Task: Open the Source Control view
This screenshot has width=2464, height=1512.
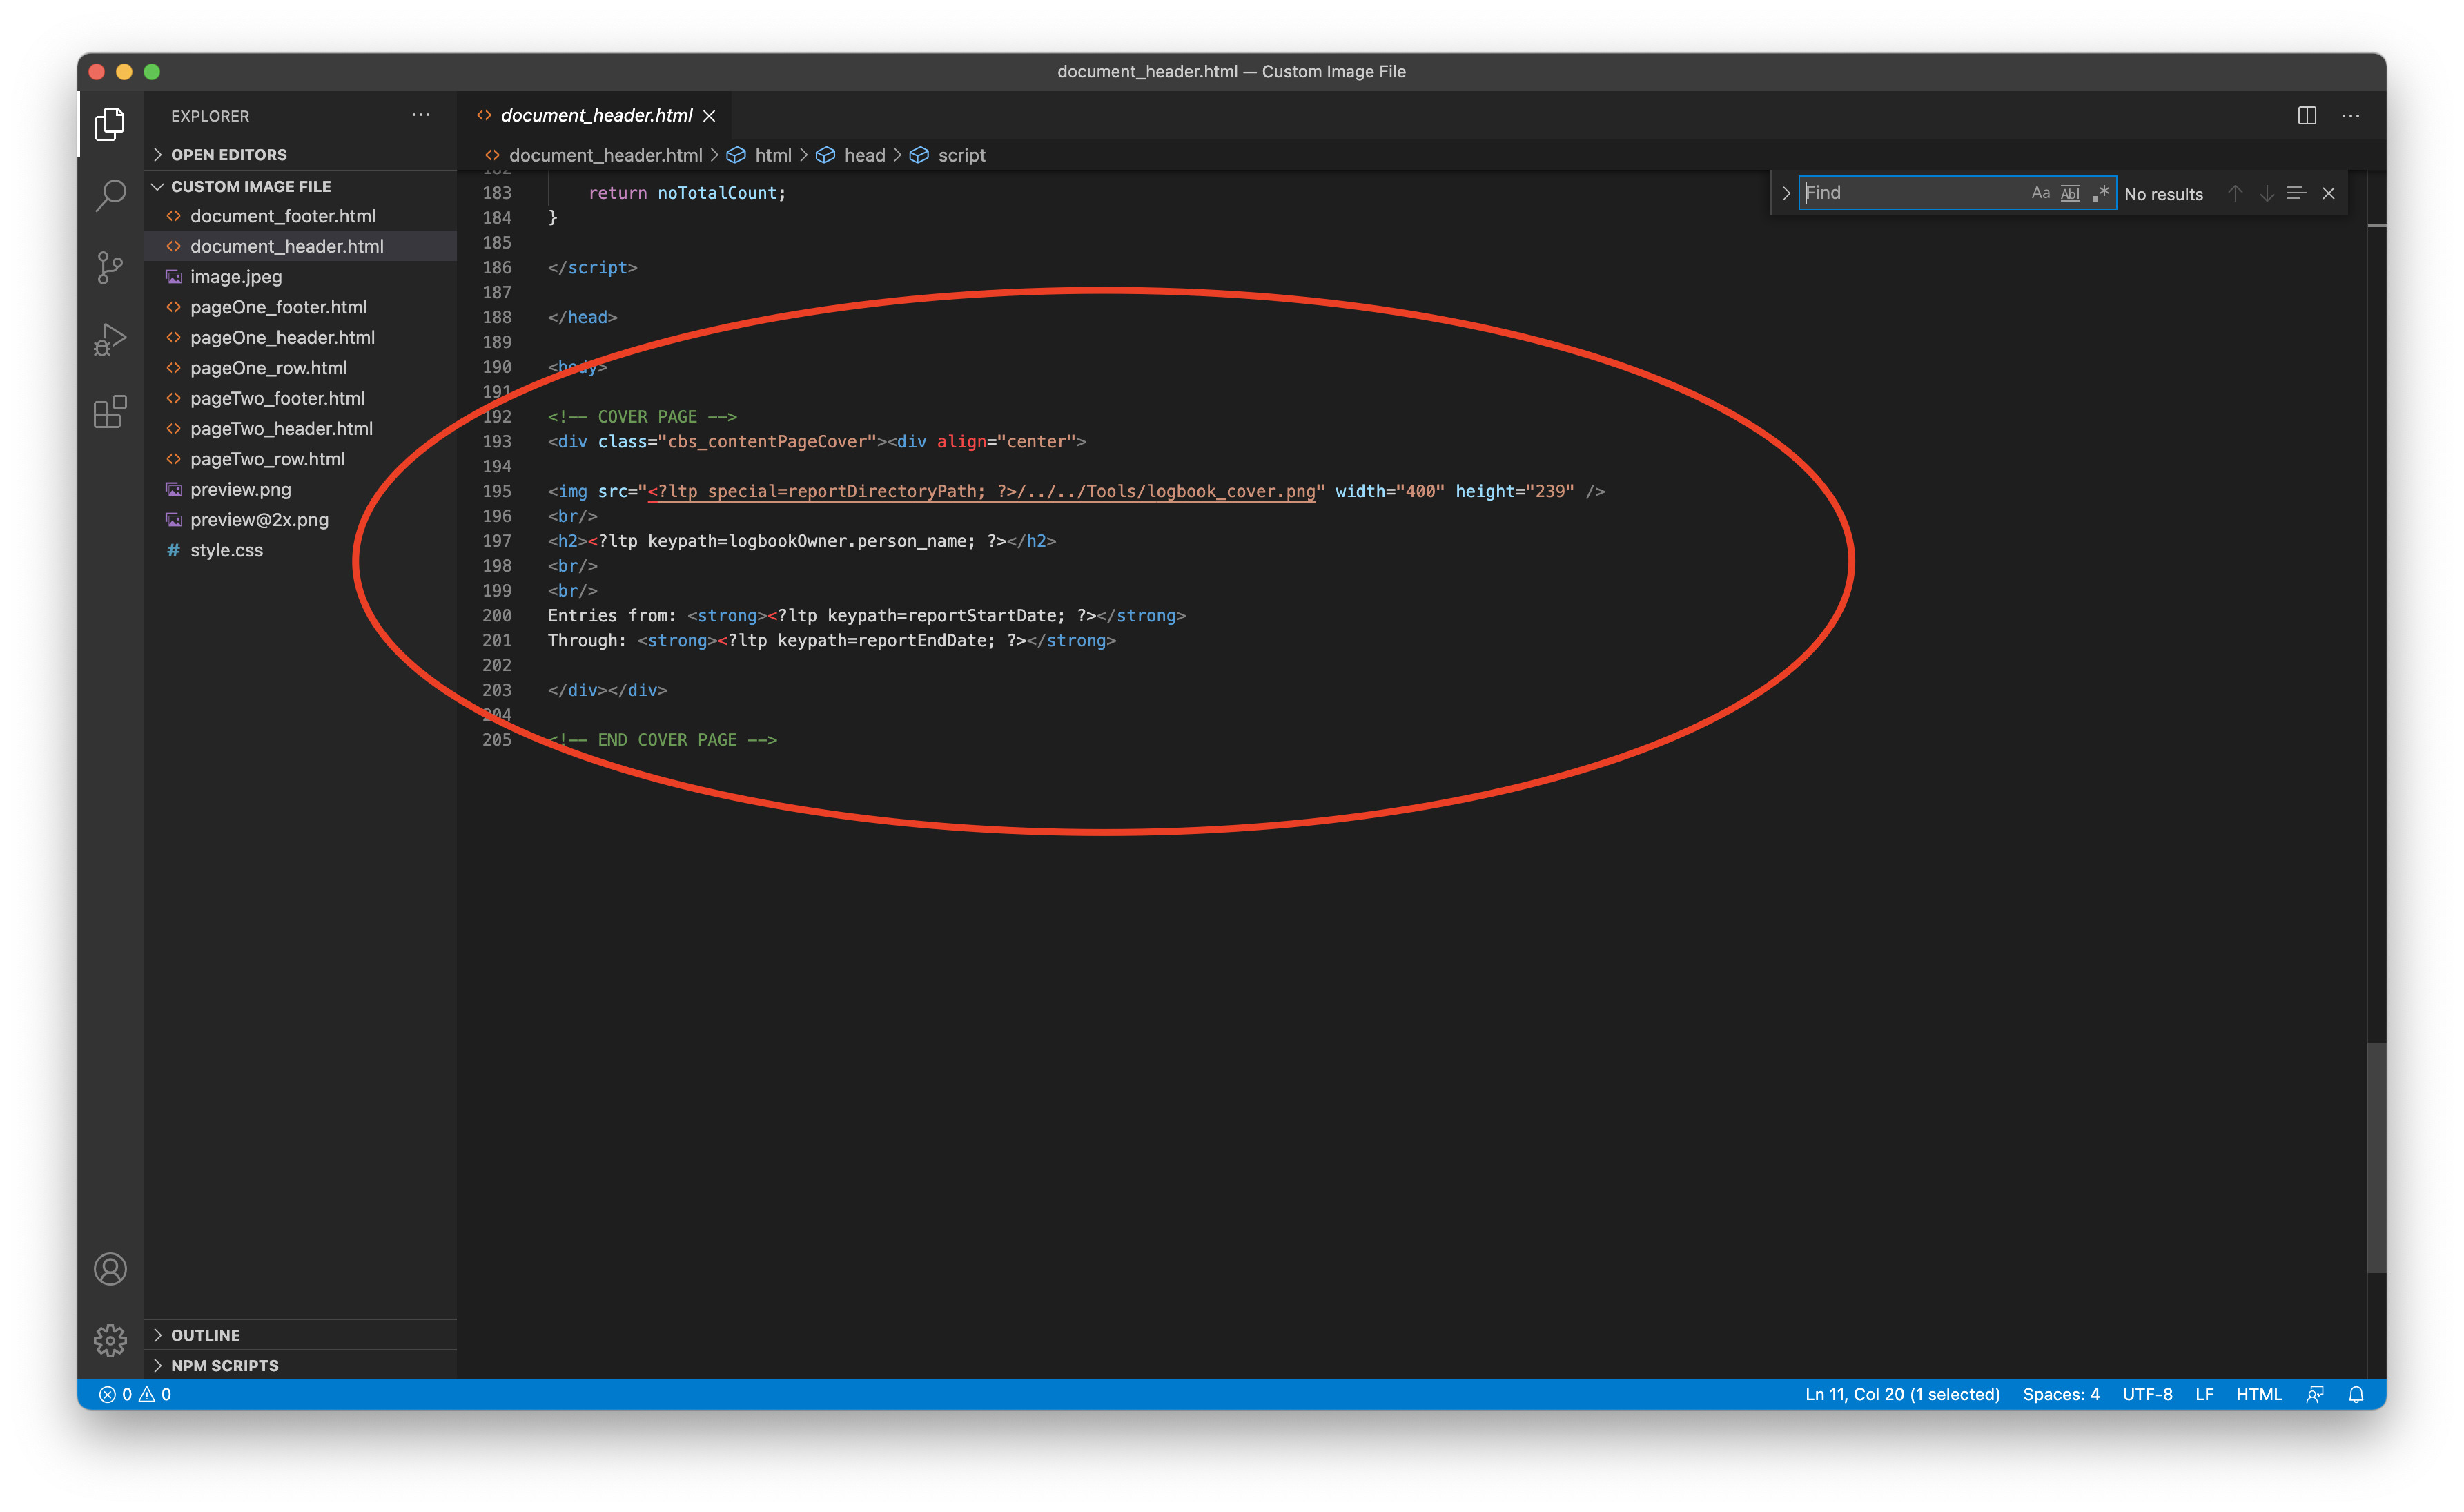Action: point(110,267)
